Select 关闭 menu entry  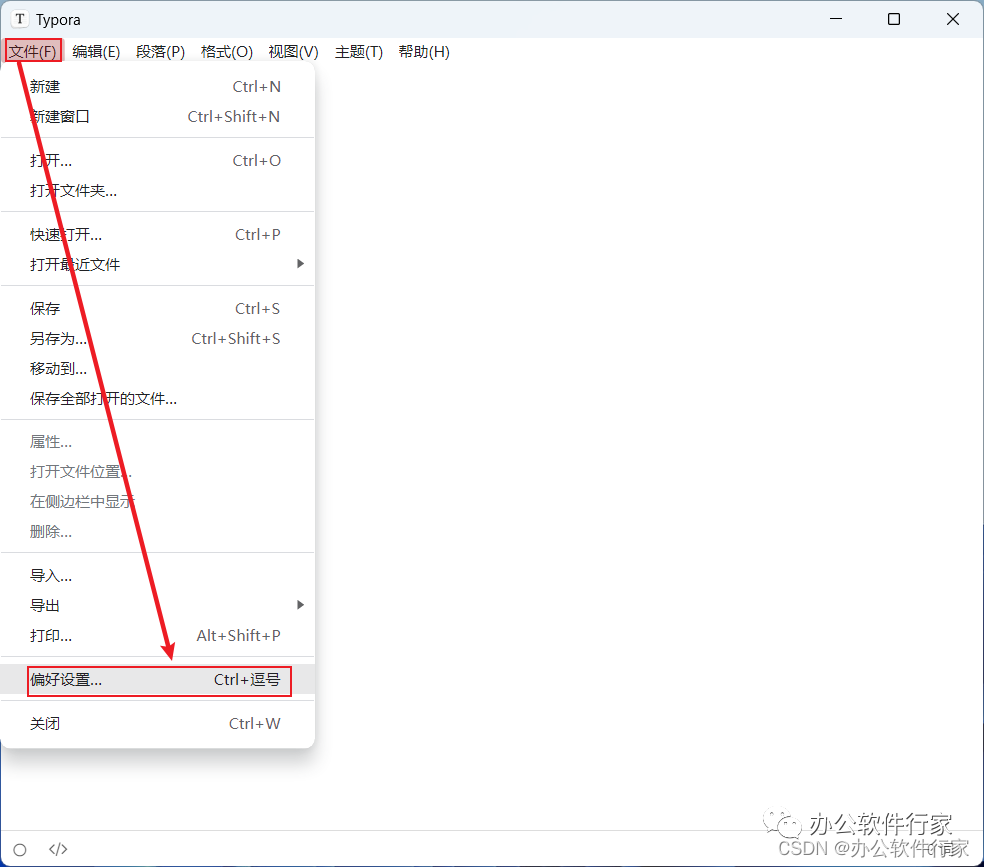pyautogui.click(x=157, y=724)
